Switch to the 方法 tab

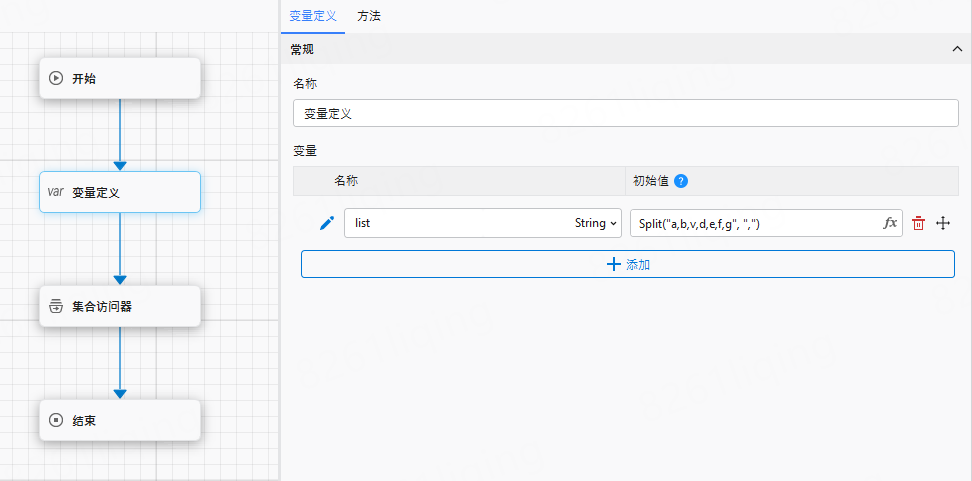(369, 16)
